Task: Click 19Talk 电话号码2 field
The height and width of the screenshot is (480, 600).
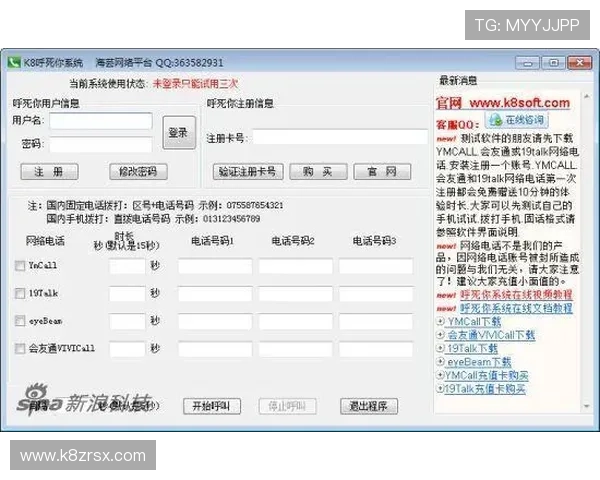Action: (295, 294)
